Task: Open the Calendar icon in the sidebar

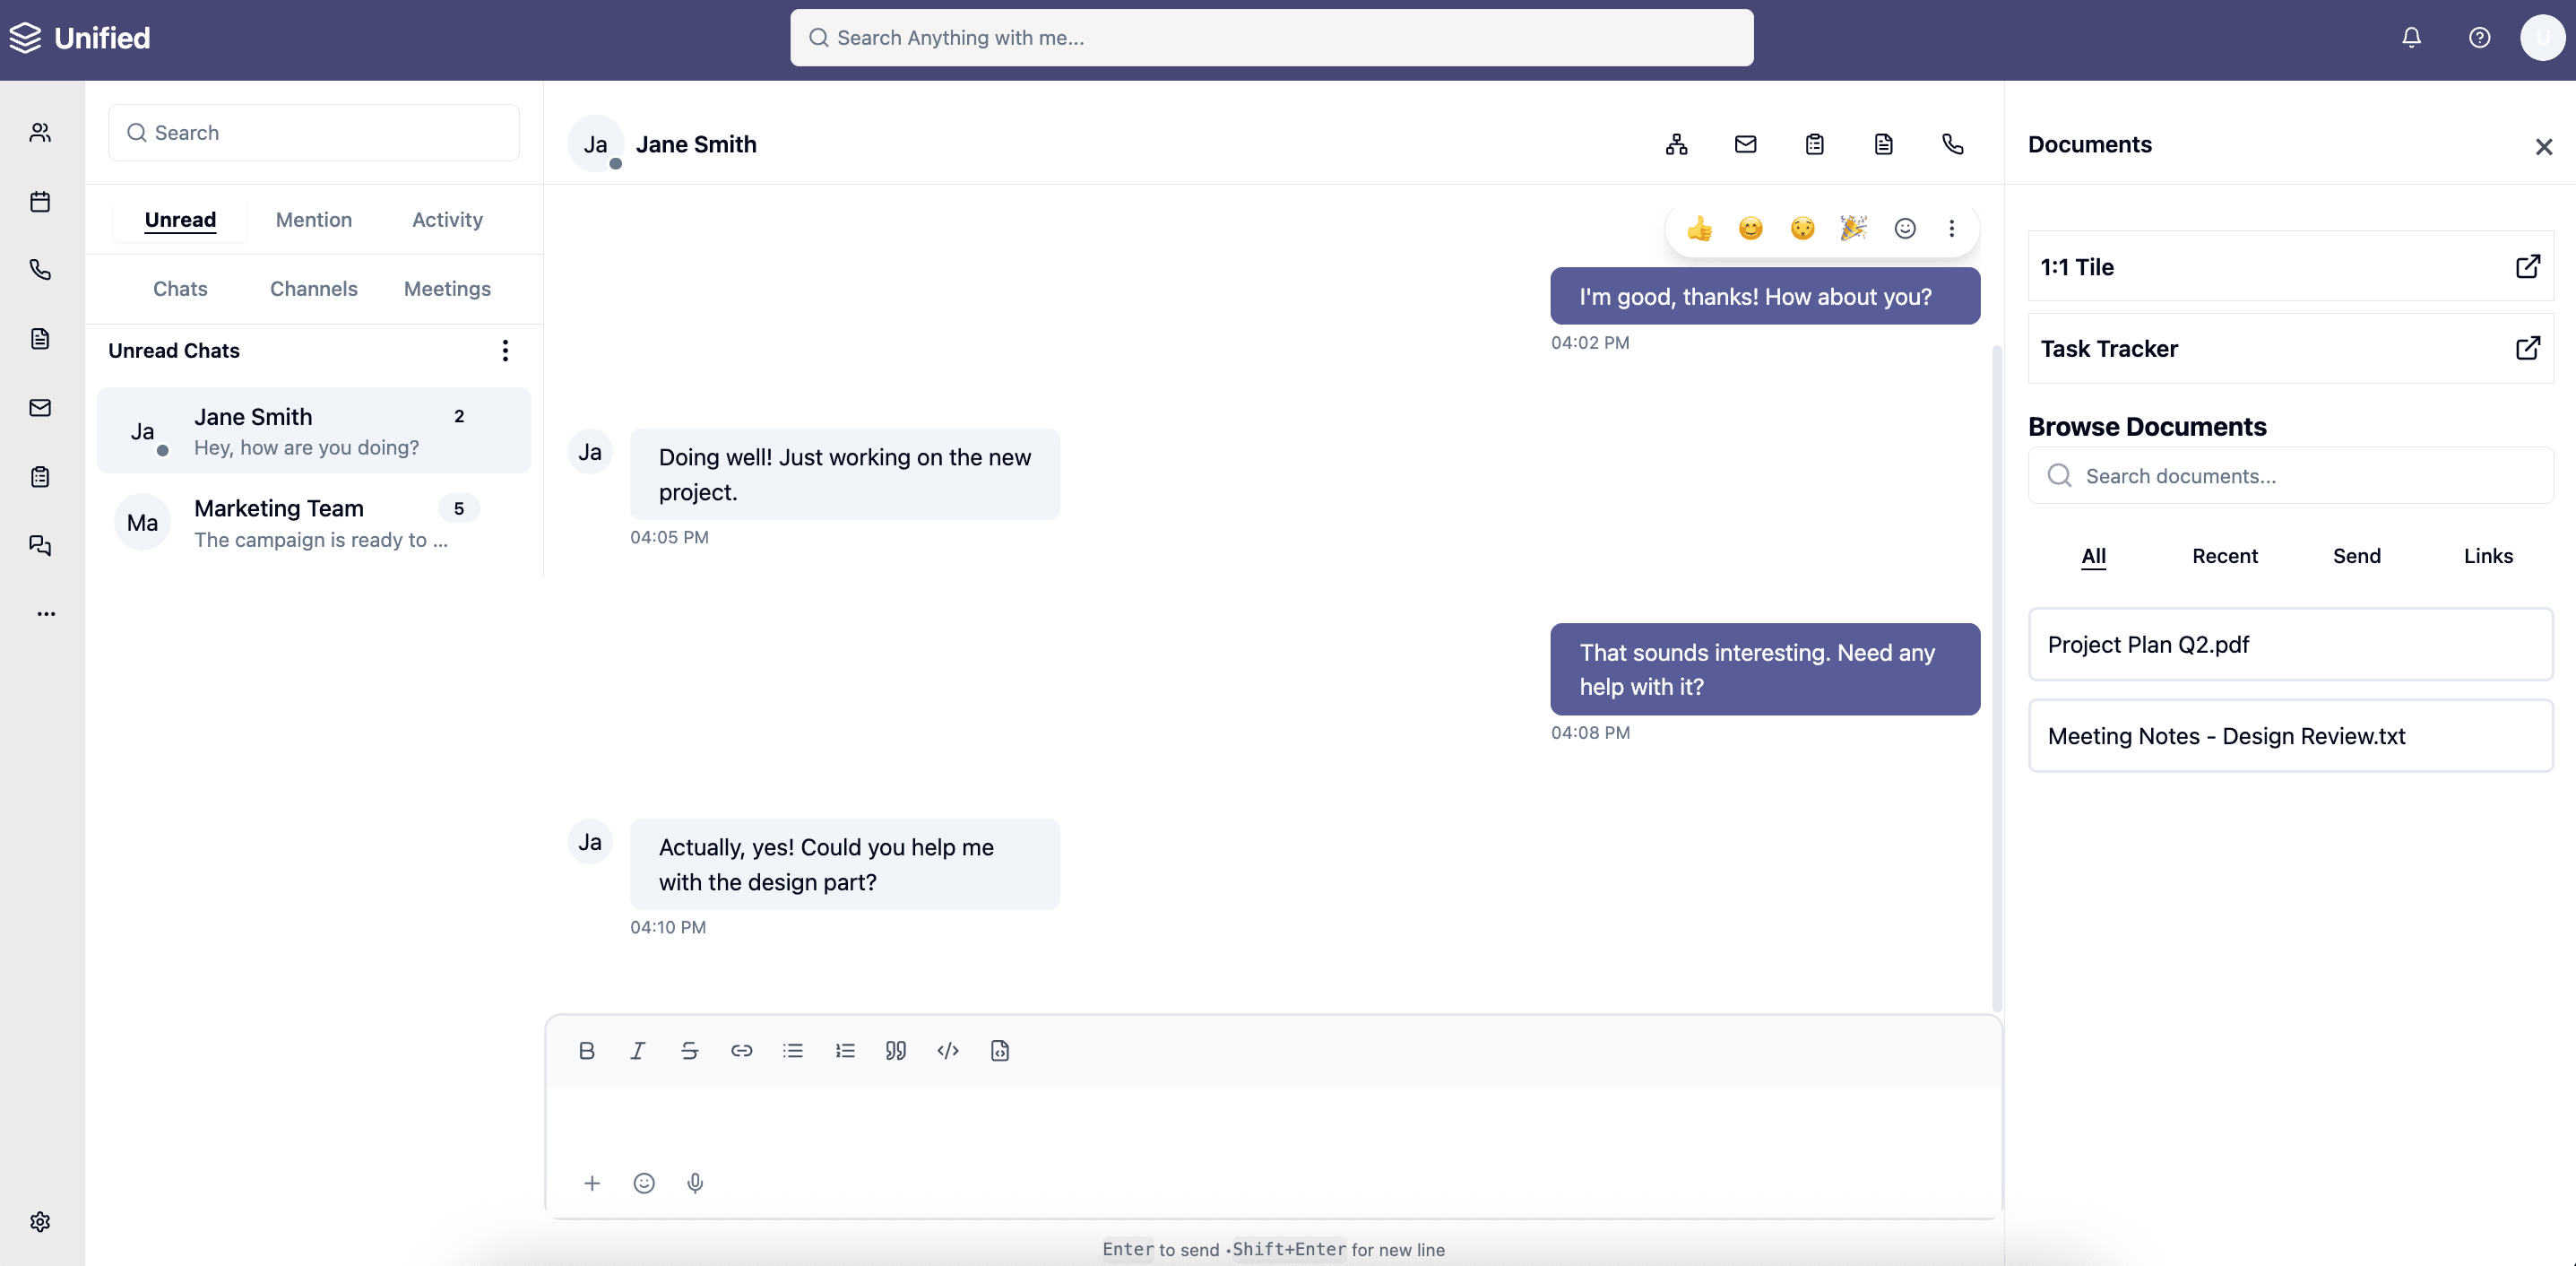Action: click(39, 201)
